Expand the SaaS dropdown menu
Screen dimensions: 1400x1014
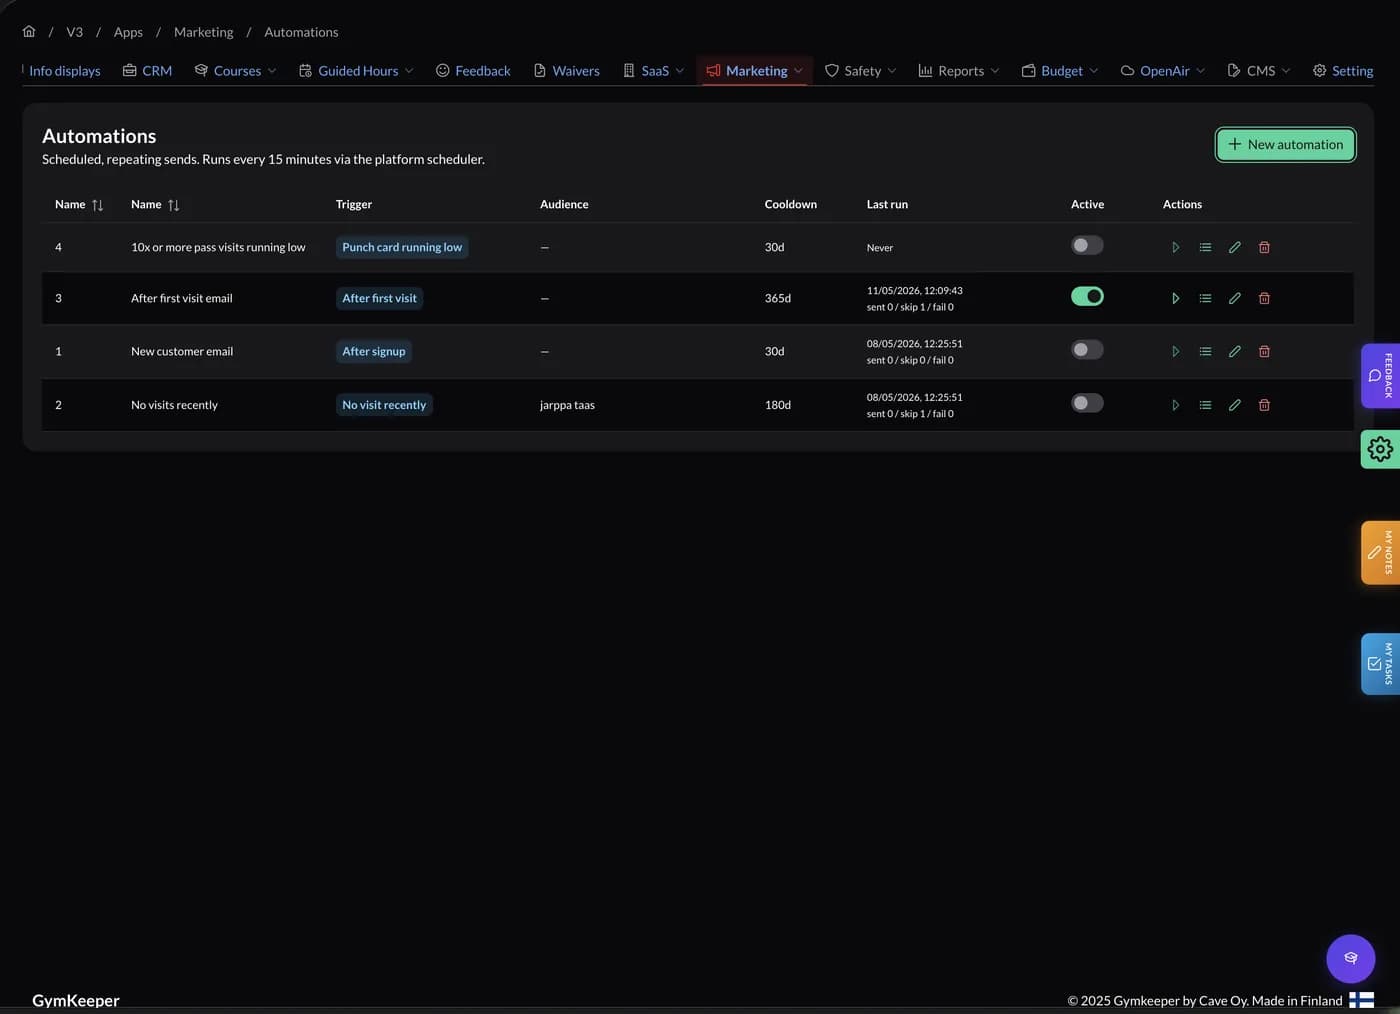coord(654,71)
